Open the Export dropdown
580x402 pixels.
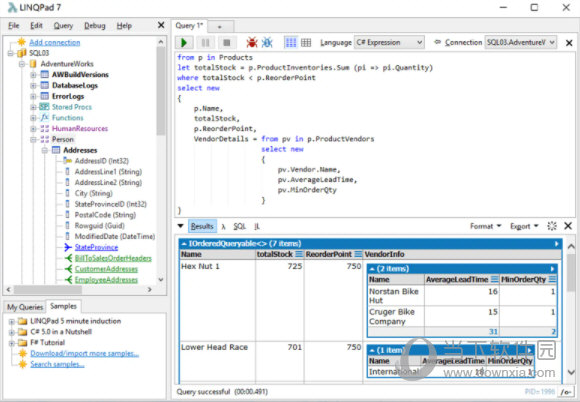[x=524, y=226]
